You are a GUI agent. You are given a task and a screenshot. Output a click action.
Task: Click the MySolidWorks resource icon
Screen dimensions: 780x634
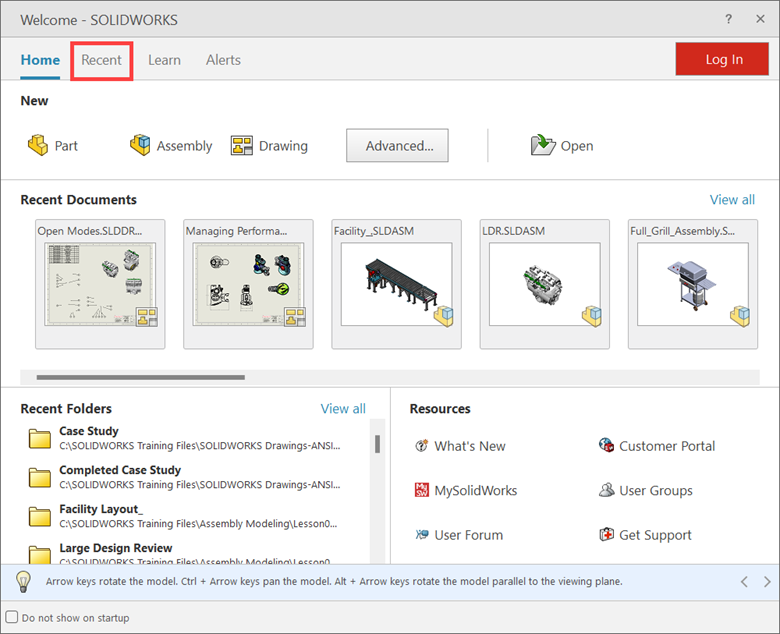(422, 490)
